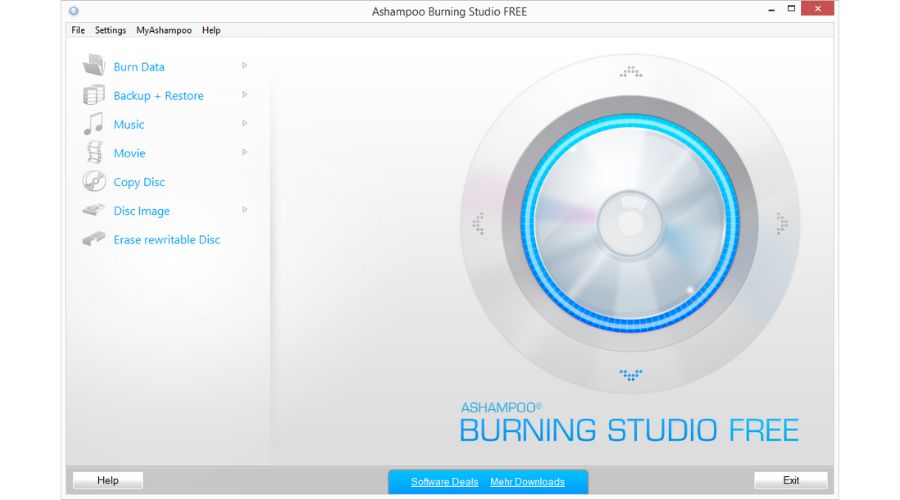Open the Disc Image option
The width and height of the screenshot is (900, 500).
(x=141, y=211)
